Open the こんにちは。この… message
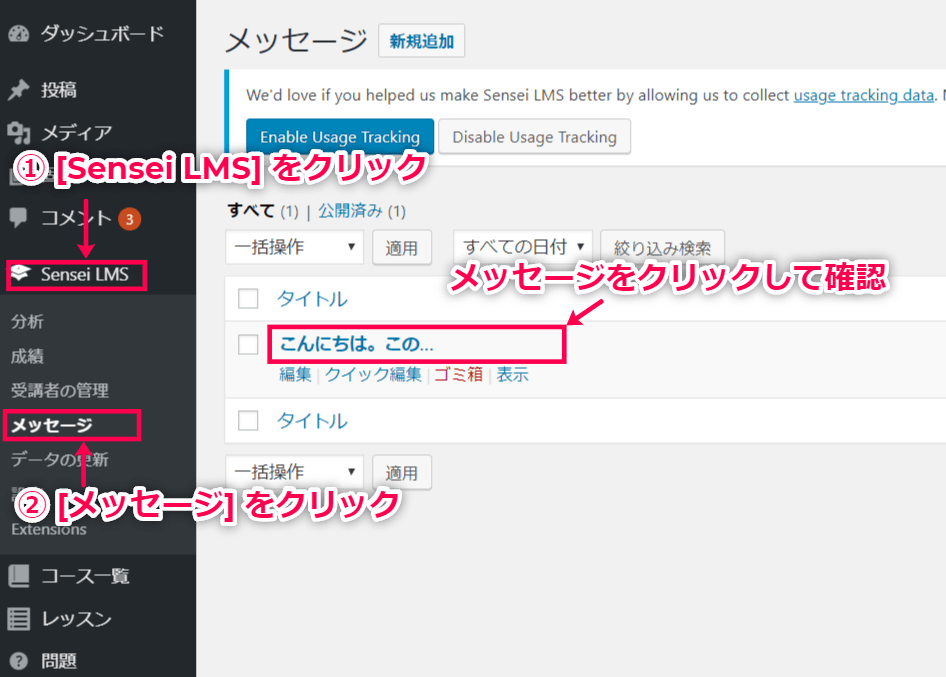Image resolution: width=946 pixels, height=677 pixels. point(357,344)
